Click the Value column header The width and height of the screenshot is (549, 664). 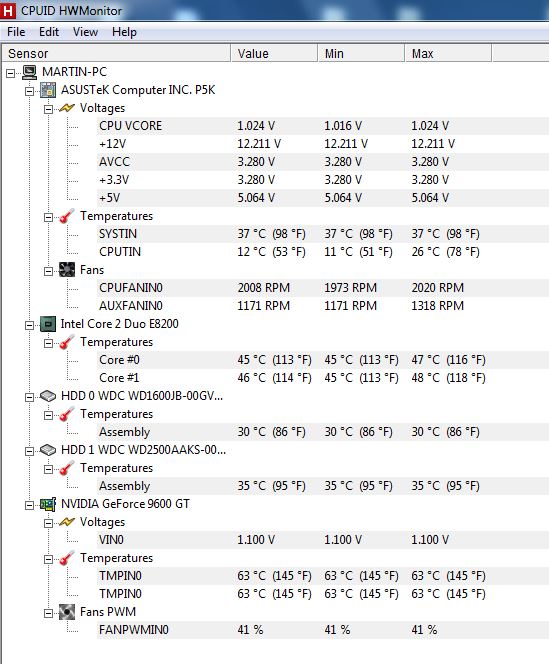coord(274,53)
